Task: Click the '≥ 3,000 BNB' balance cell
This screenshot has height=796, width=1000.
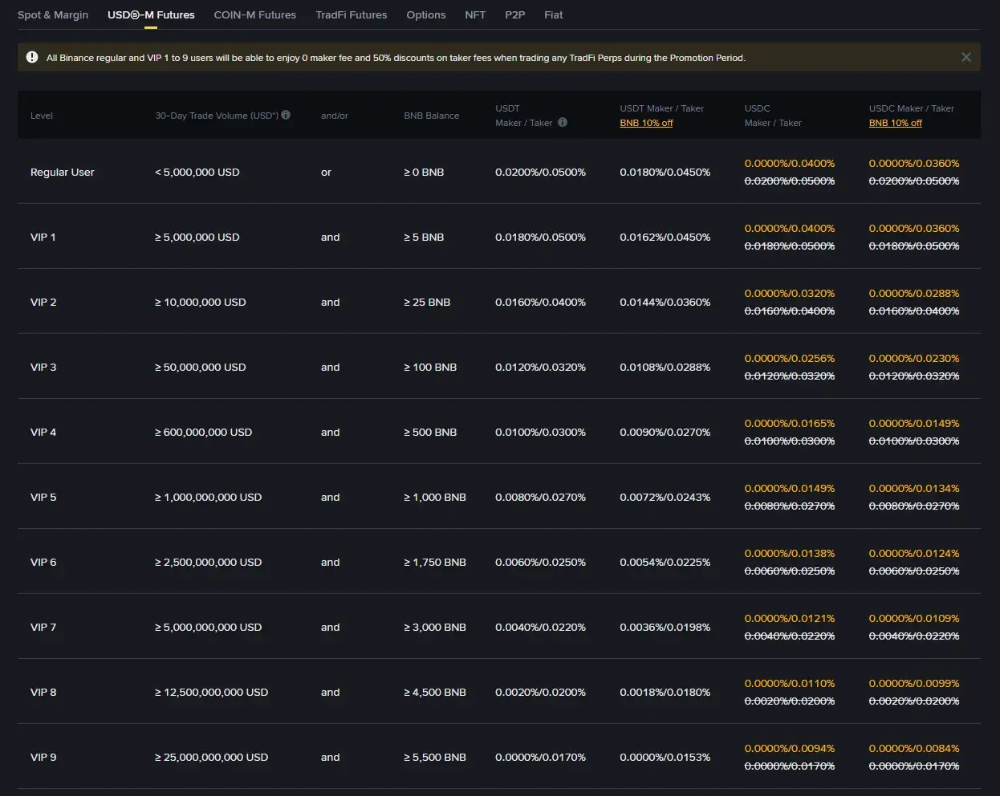Action: point(434,628)
